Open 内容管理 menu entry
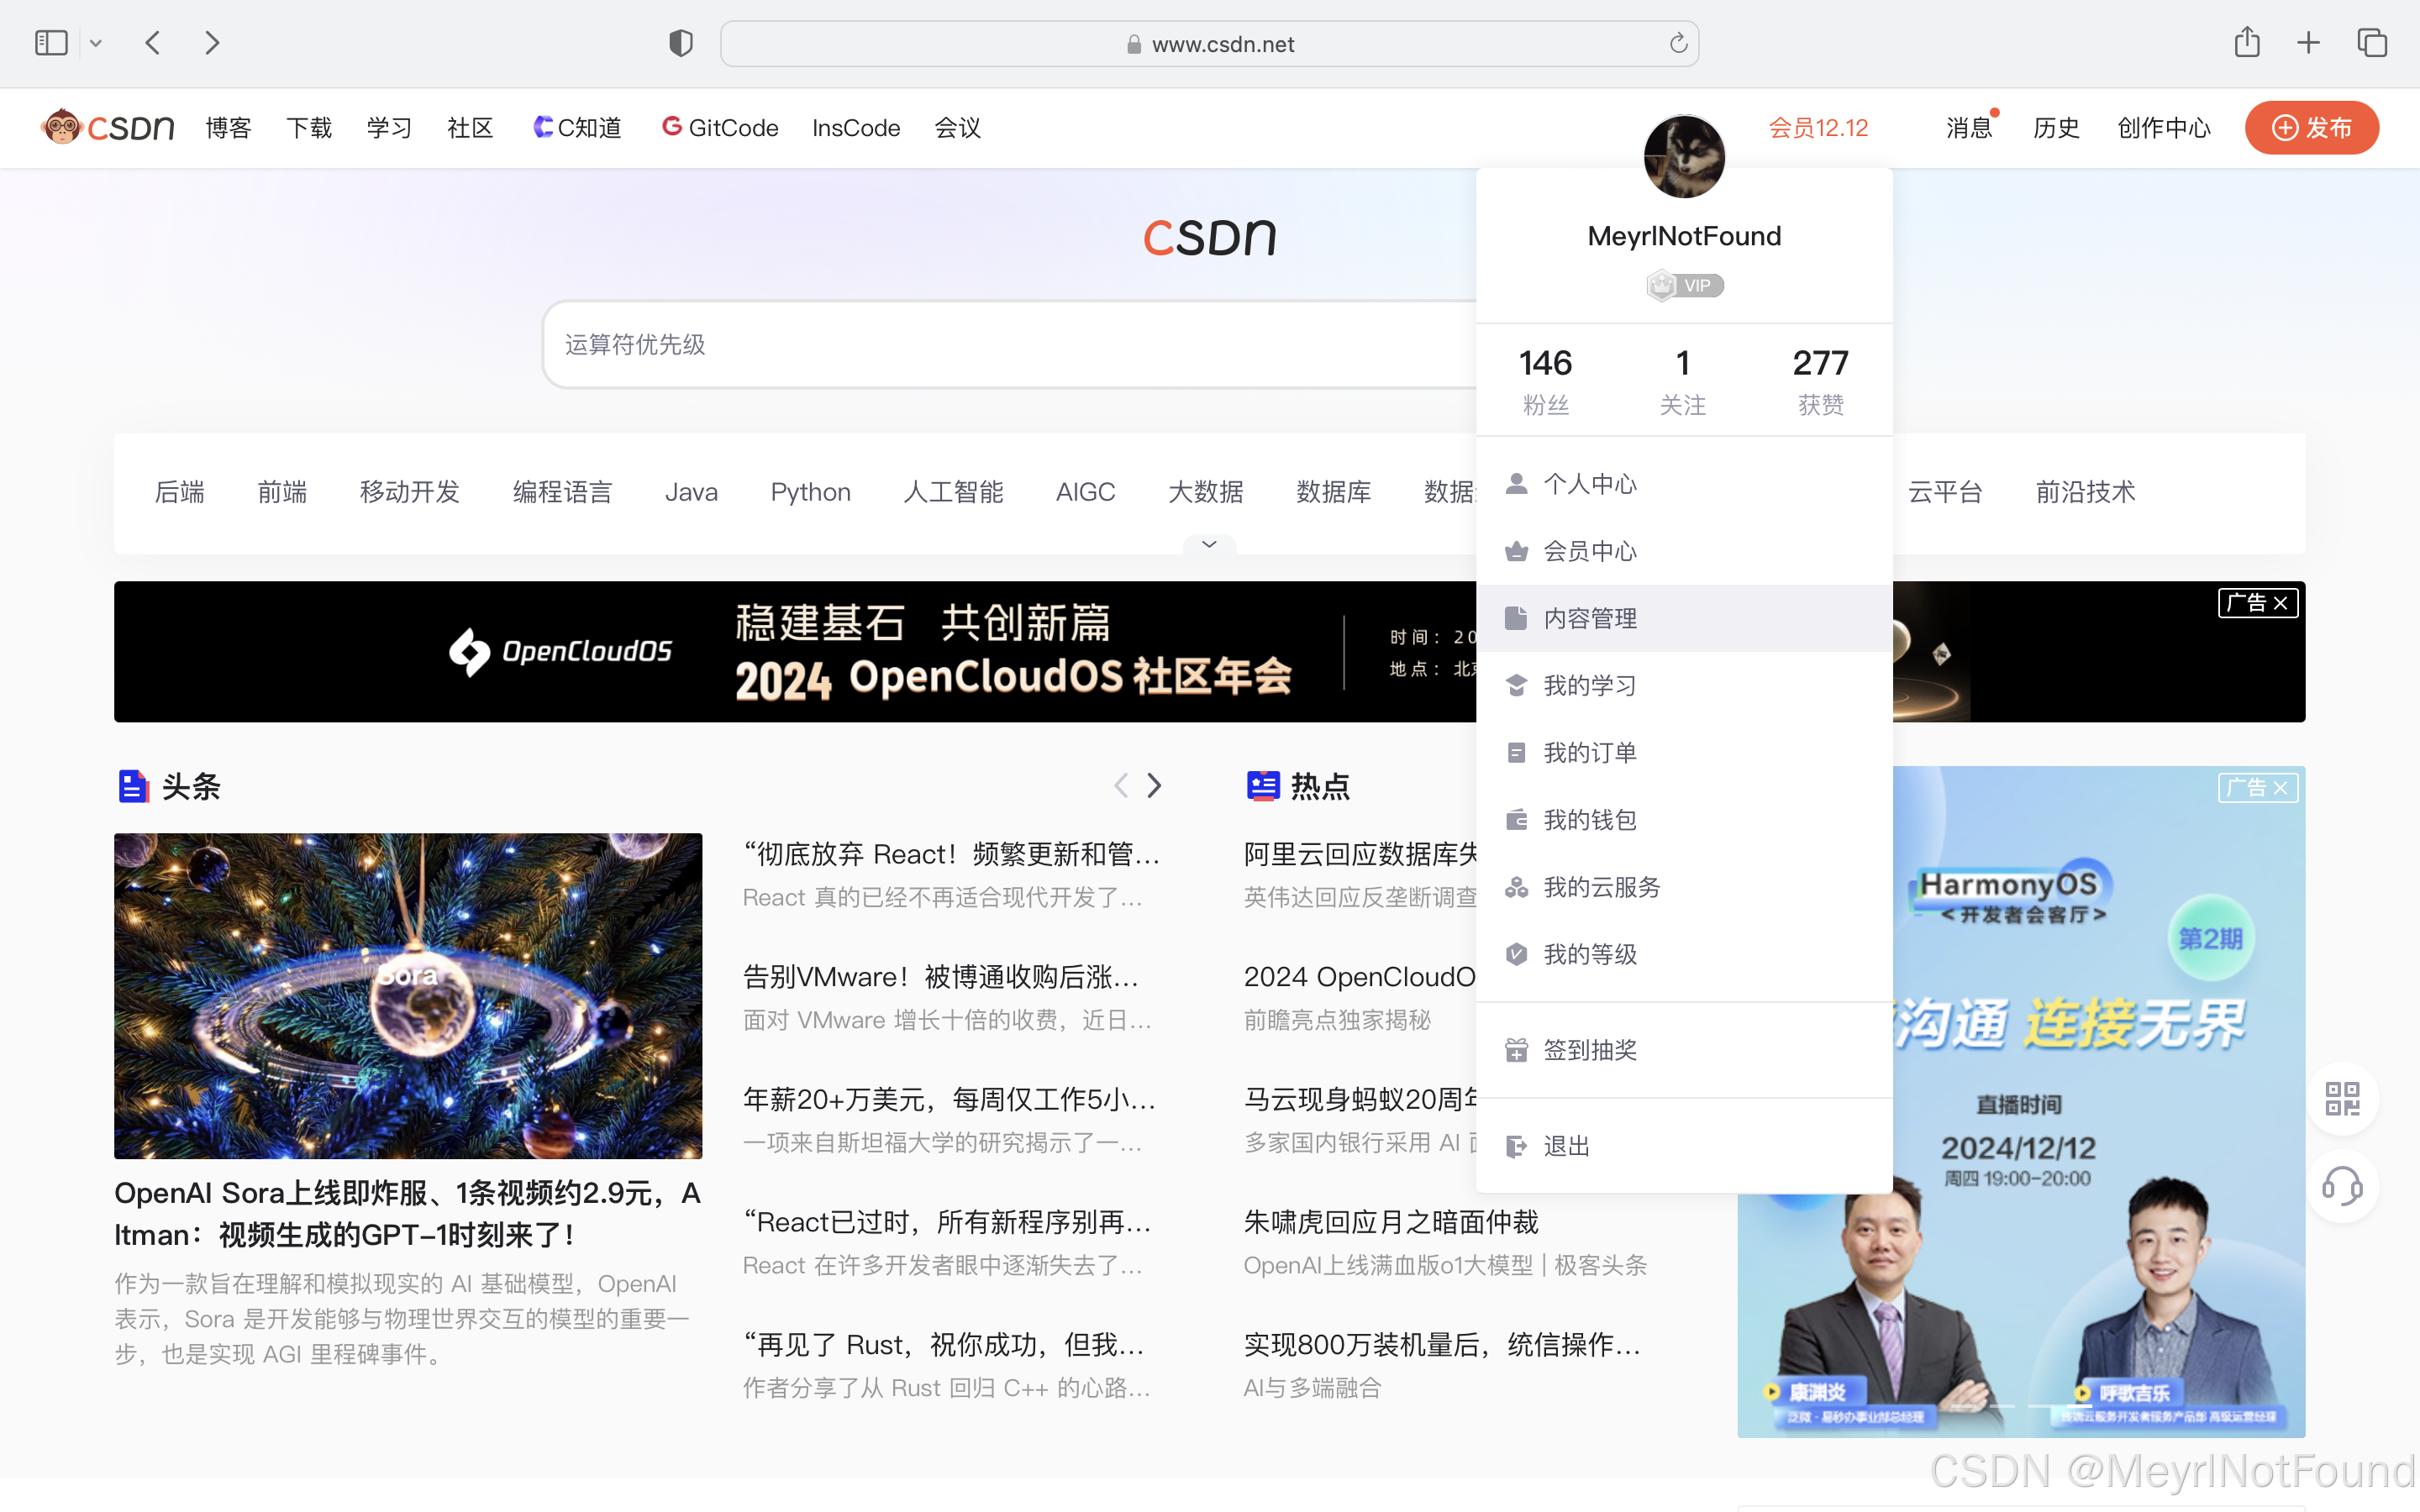2420x1512 pixels. tap(1684, 618)
